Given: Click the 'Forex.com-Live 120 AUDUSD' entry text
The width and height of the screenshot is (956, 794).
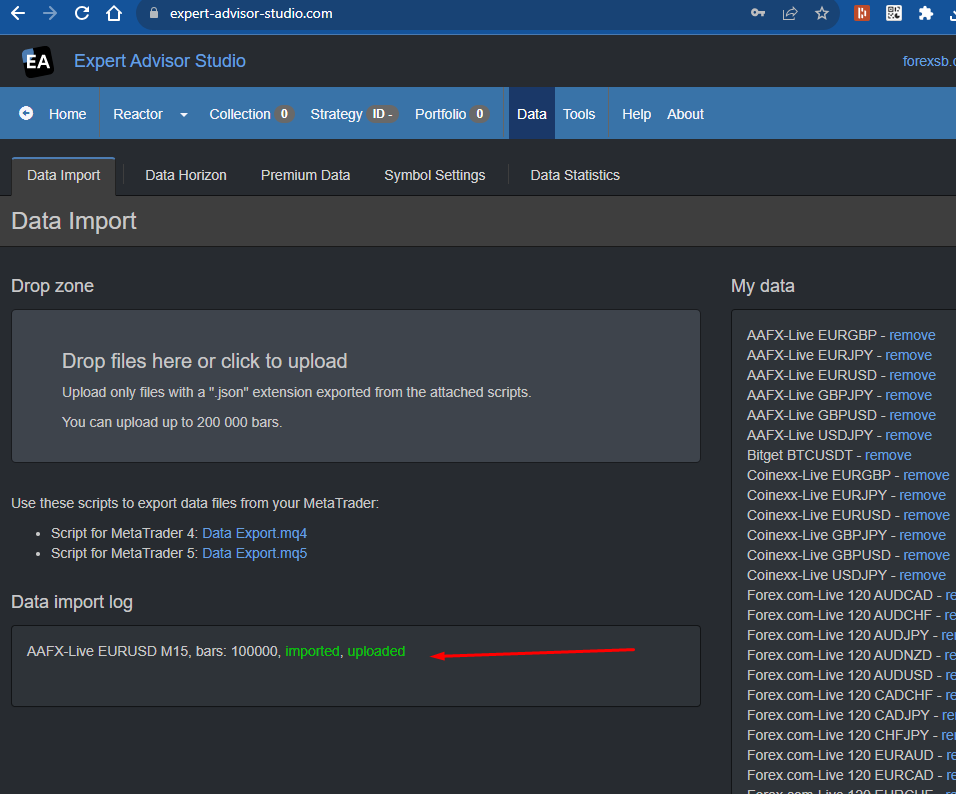Looking at the screenshot, I should [x=840, y=676].
